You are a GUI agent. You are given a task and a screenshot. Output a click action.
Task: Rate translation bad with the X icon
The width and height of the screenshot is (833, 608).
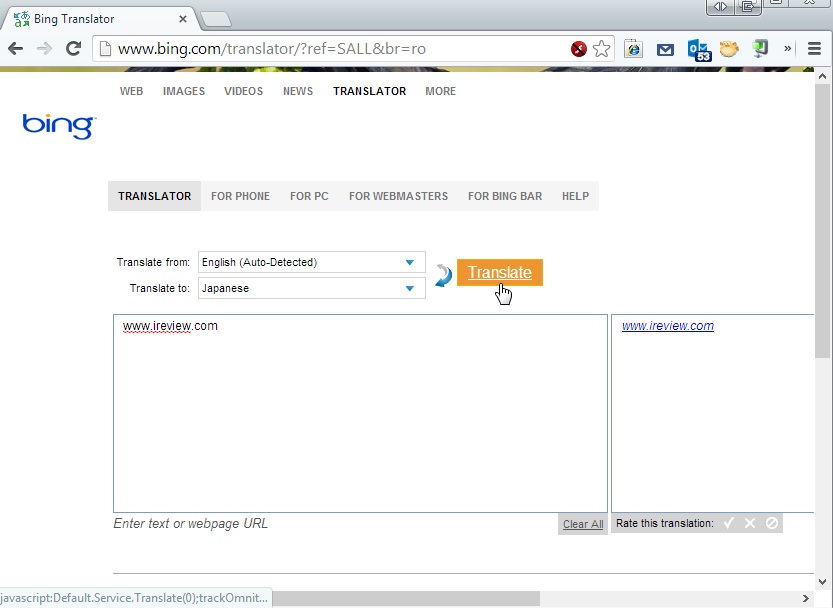750,523
